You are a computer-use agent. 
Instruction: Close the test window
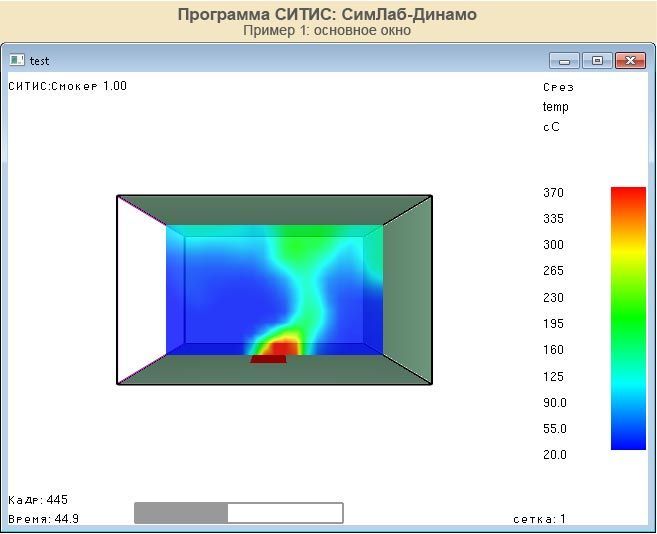630,60
